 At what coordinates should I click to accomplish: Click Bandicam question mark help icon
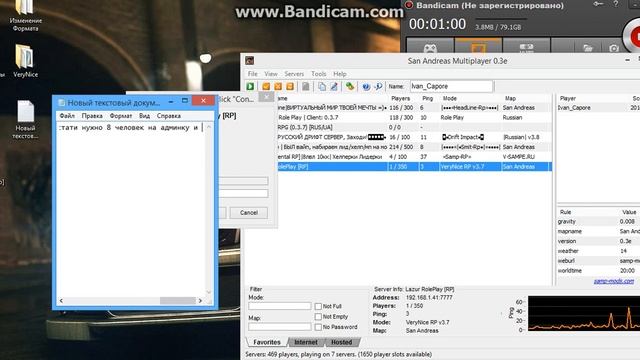pos(616,4)
